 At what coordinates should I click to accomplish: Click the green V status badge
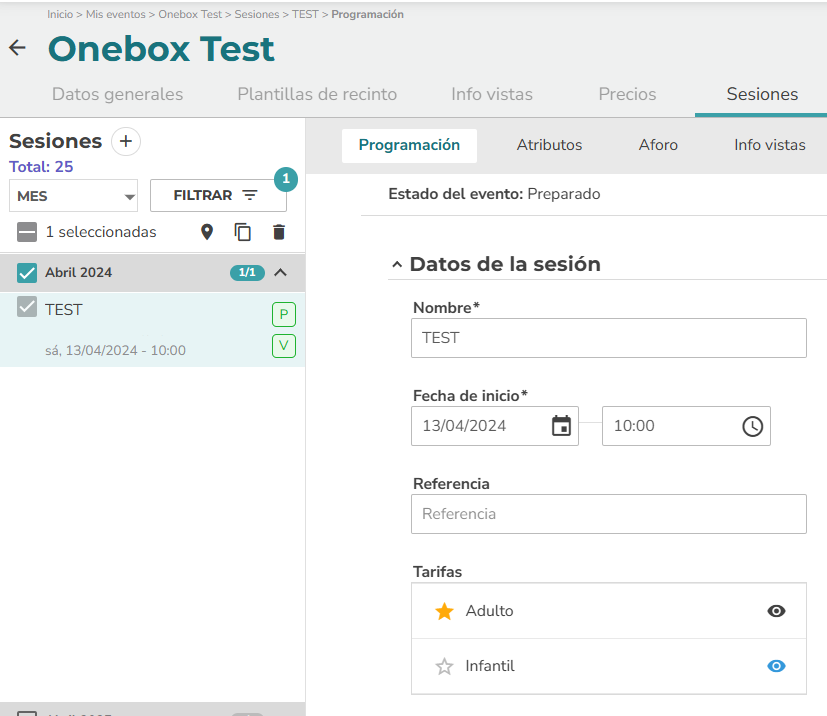tap(284, 346)
